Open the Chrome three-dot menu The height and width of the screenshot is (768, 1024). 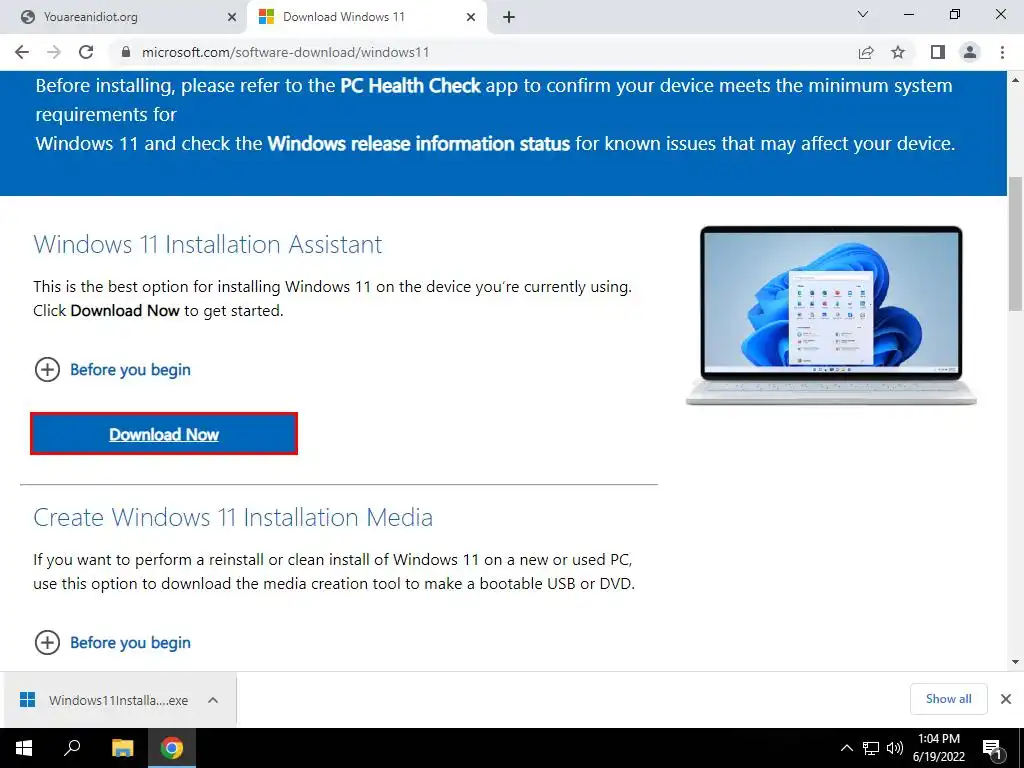pyautogui.click(x=1002, y=52)
